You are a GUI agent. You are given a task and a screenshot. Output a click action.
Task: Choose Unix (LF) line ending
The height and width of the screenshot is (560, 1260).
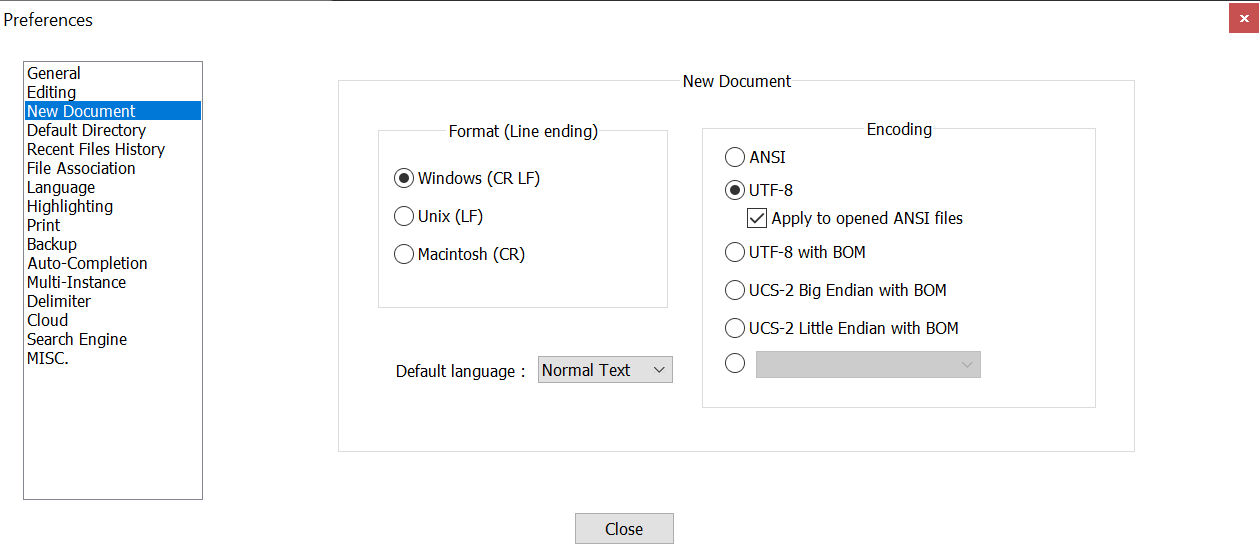404,216
